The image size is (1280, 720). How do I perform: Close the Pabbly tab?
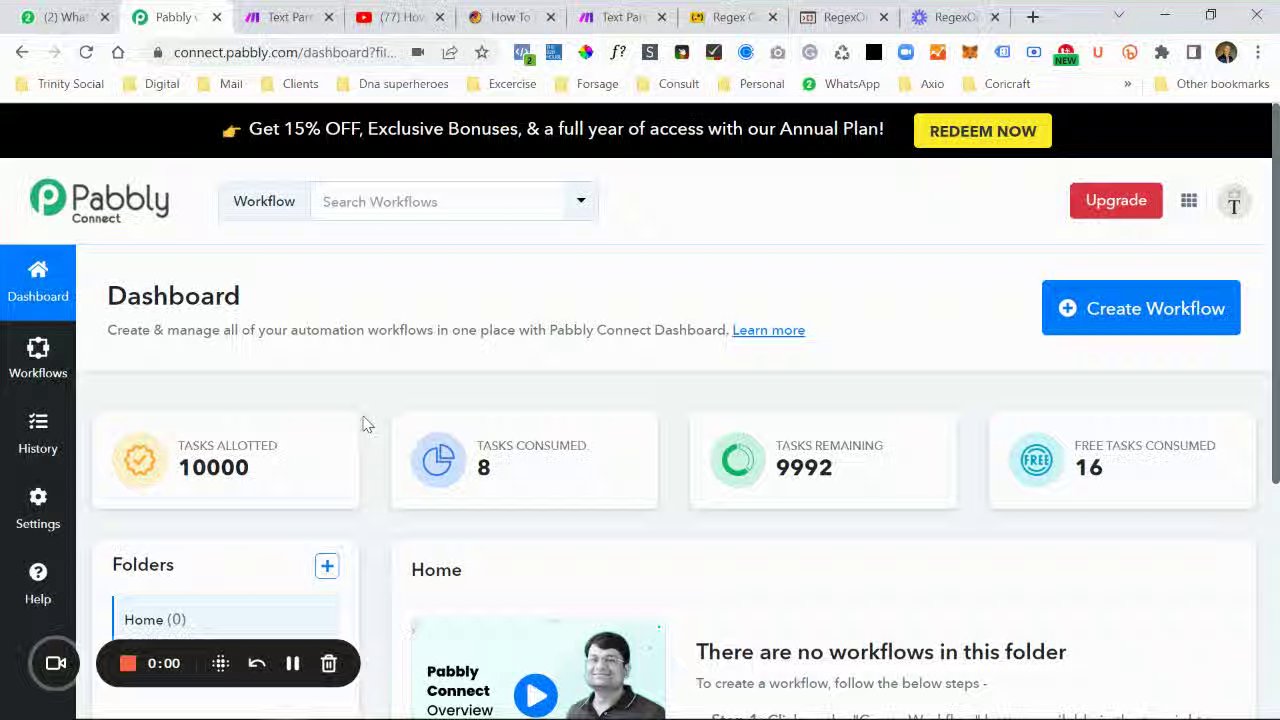217,17
